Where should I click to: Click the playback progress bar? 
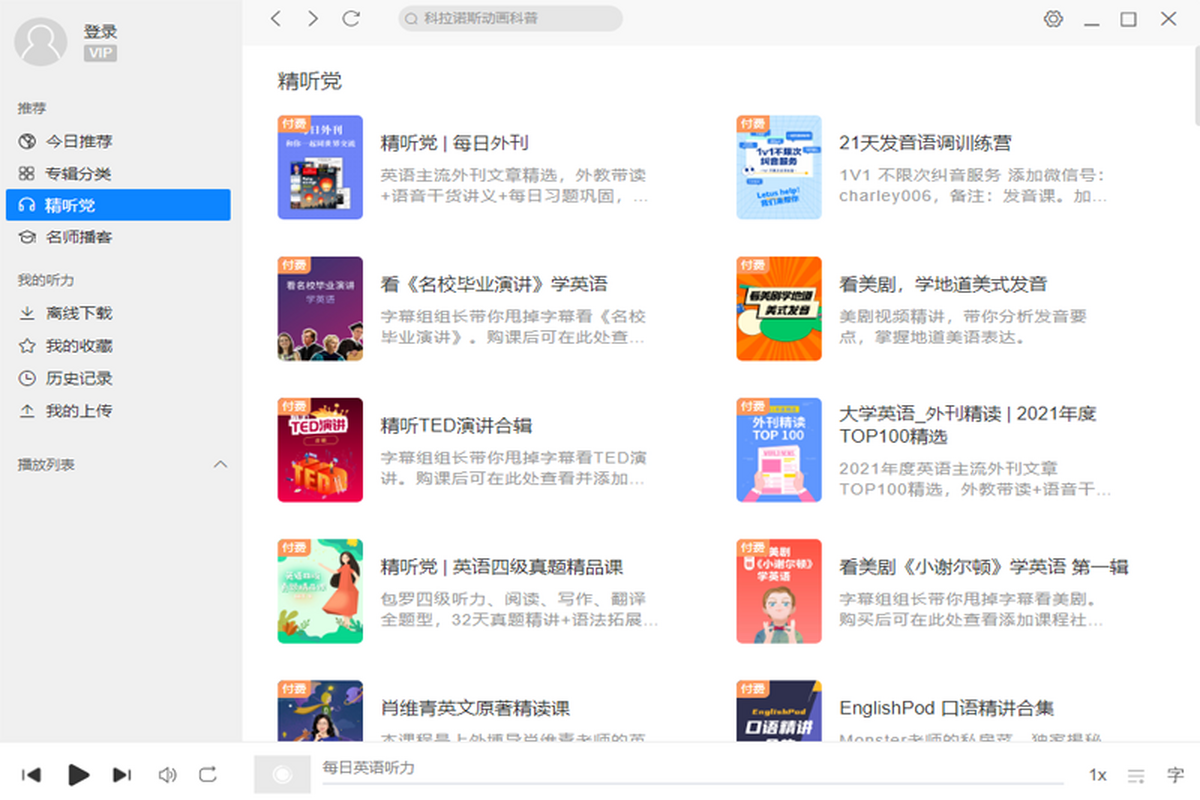(x=690, y=784)
